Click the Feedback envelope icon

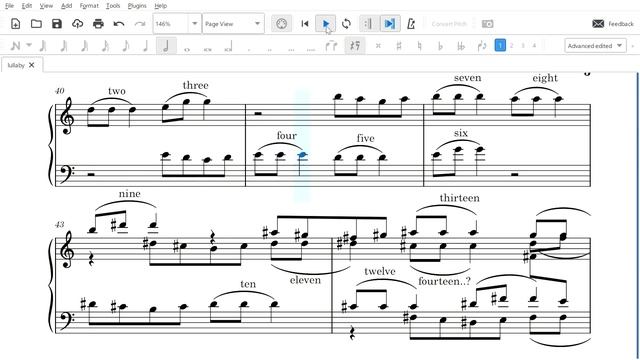[598, 24]
